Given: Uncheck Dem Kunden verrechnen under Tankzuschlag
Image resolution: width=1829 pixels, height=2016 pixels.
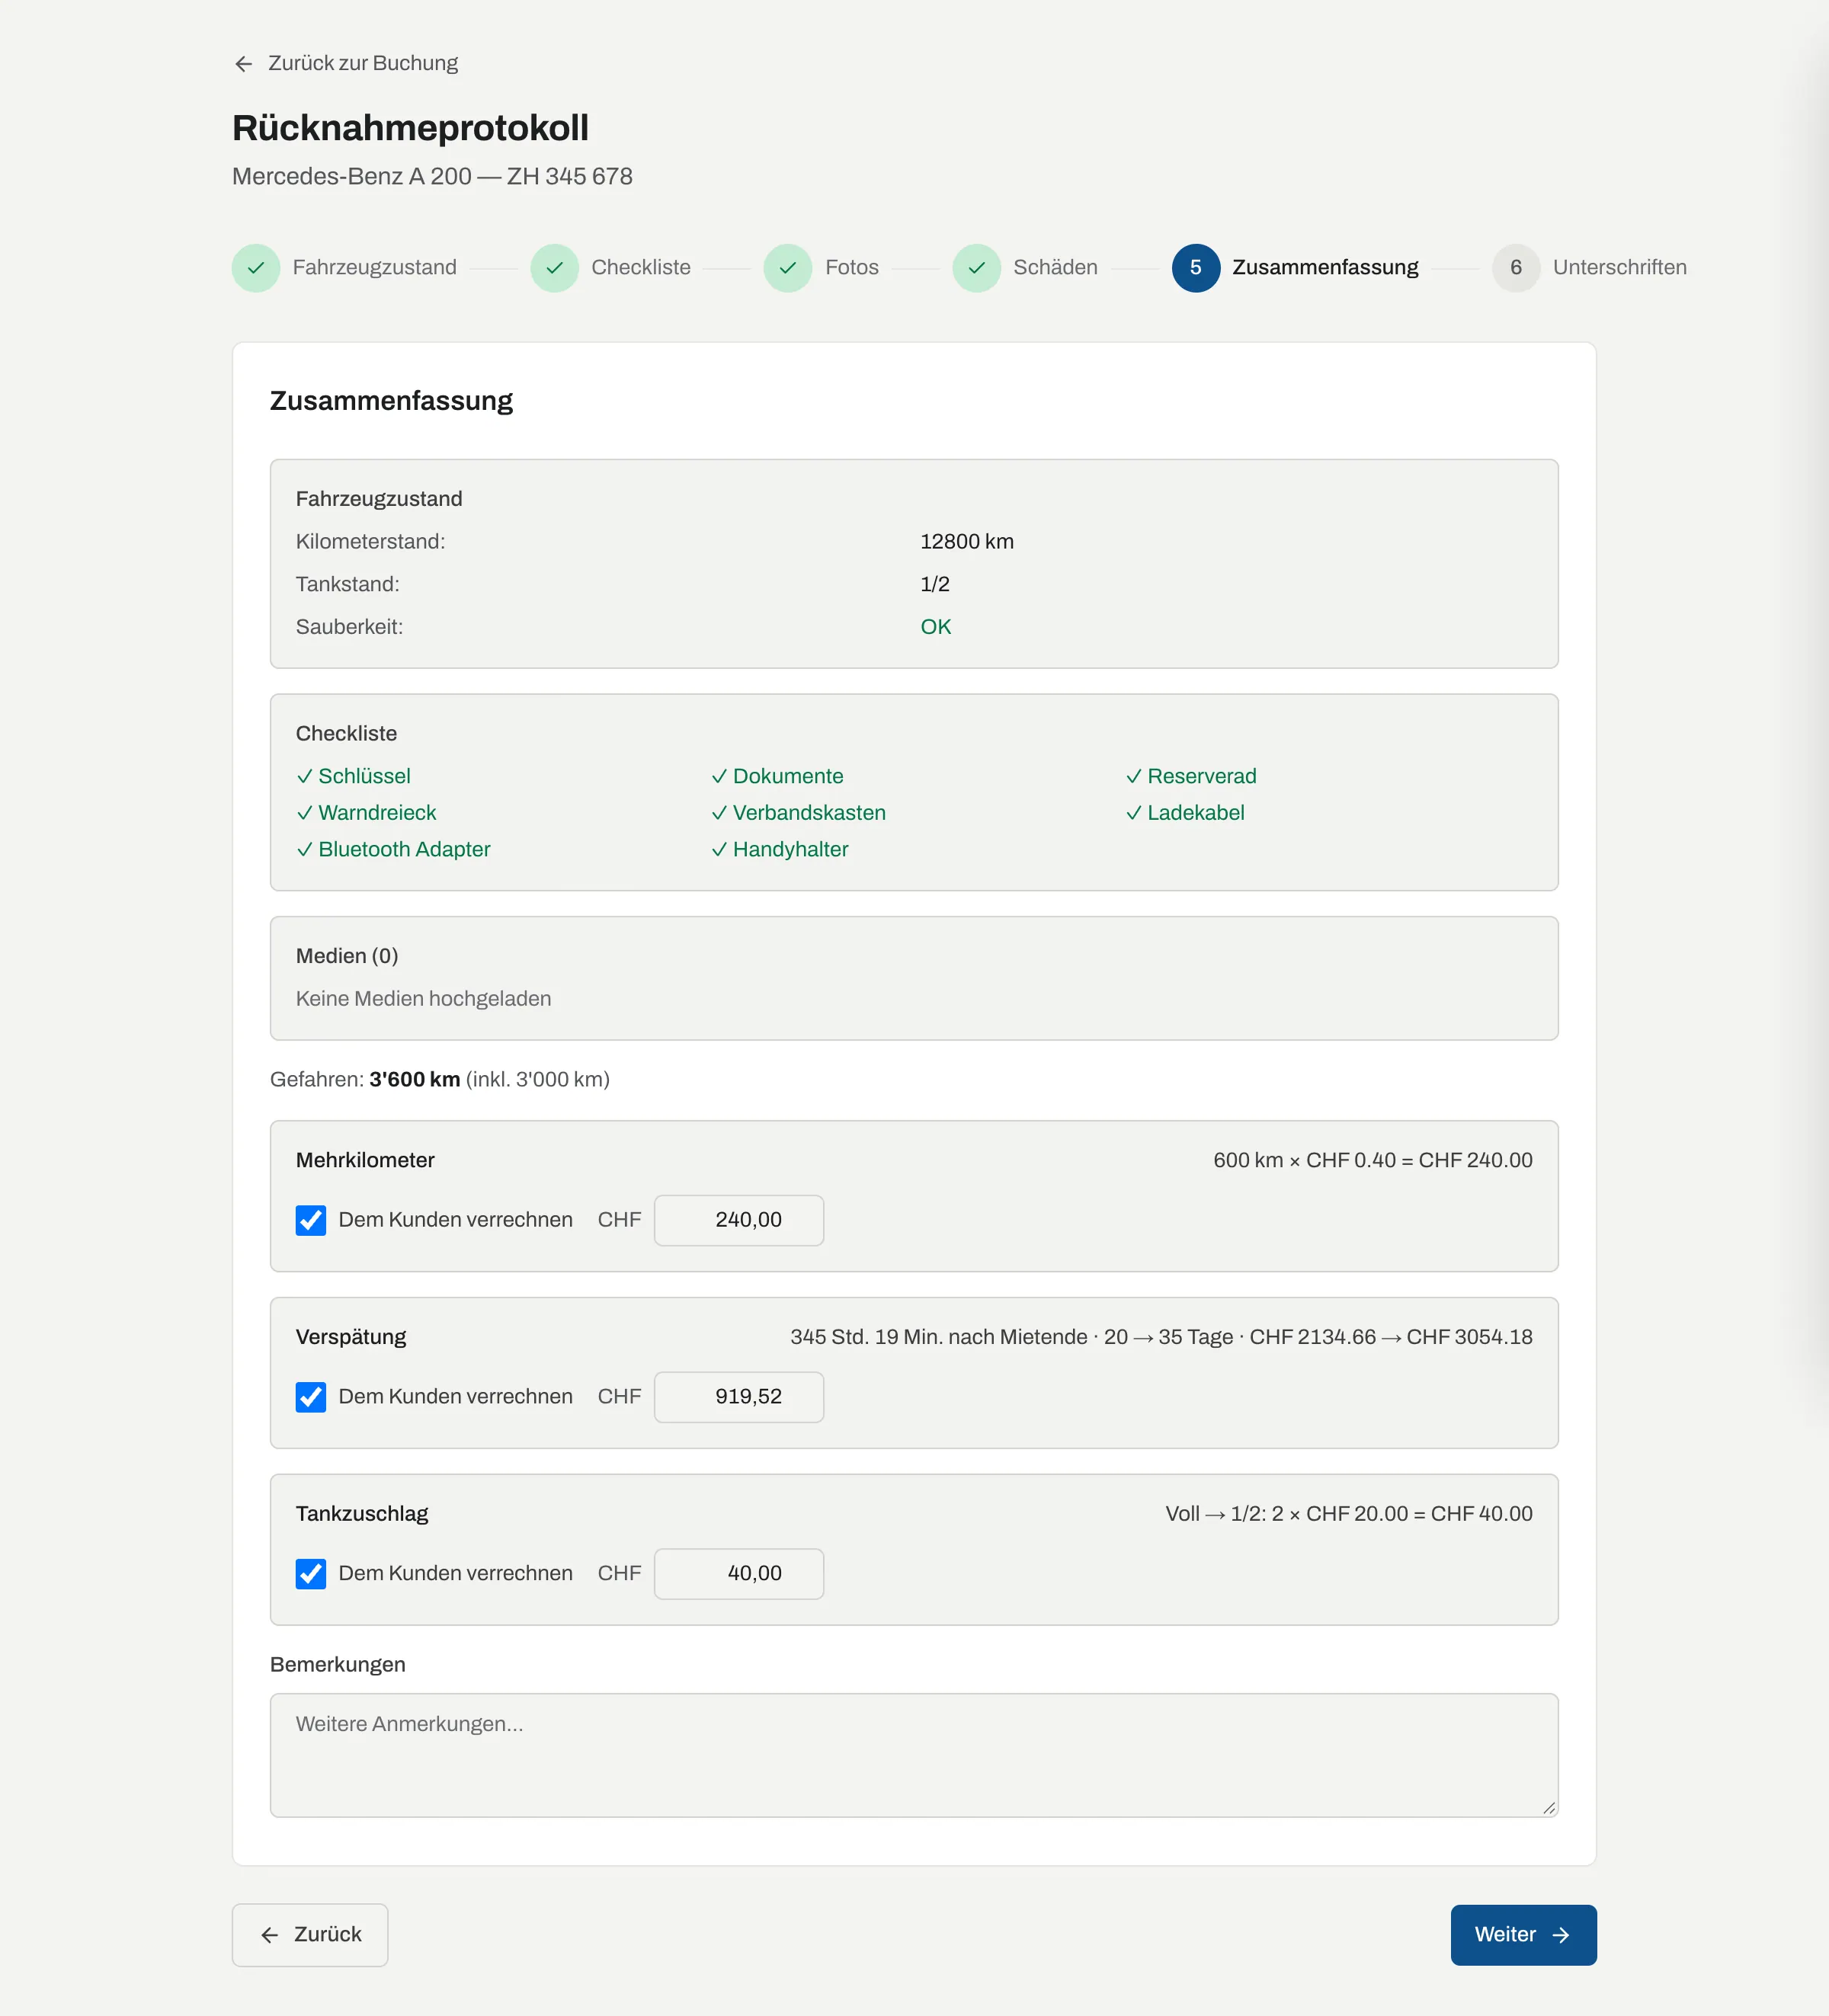Looking at the screenshot, I should [311, 1574].
